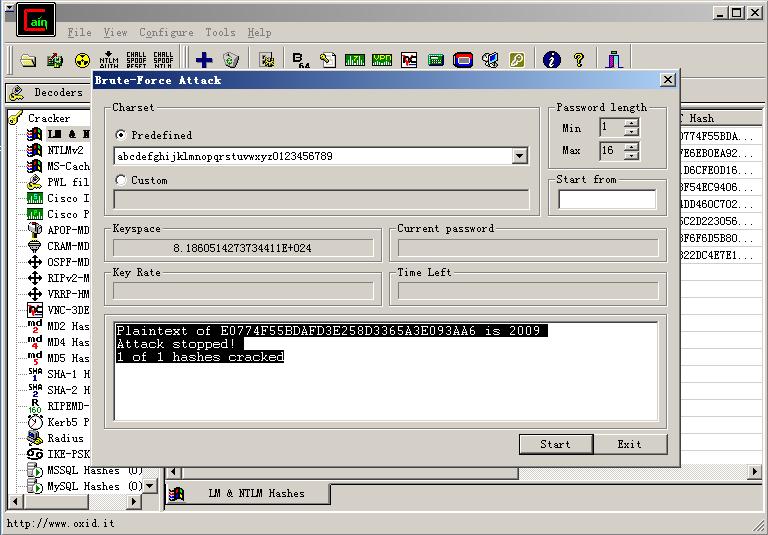768x535 pixels.
Task: Click the Exit door toolbar icon
Action: (x=614, y=60)
